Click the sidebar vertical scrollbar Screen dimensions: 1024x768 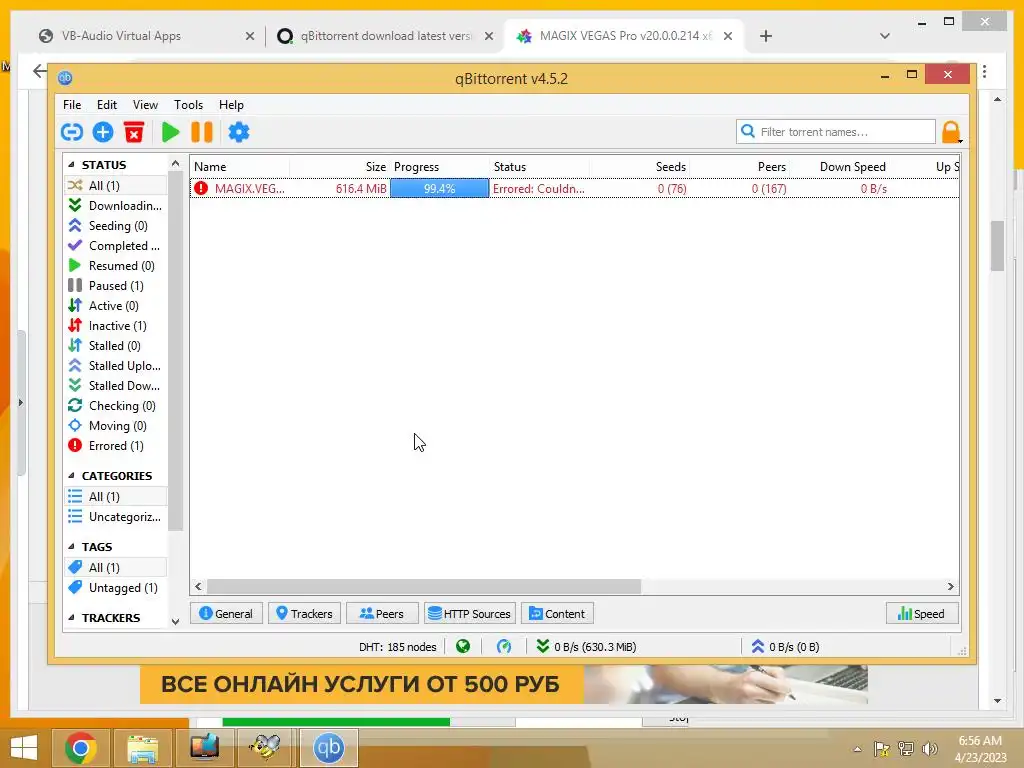point(175,349)
